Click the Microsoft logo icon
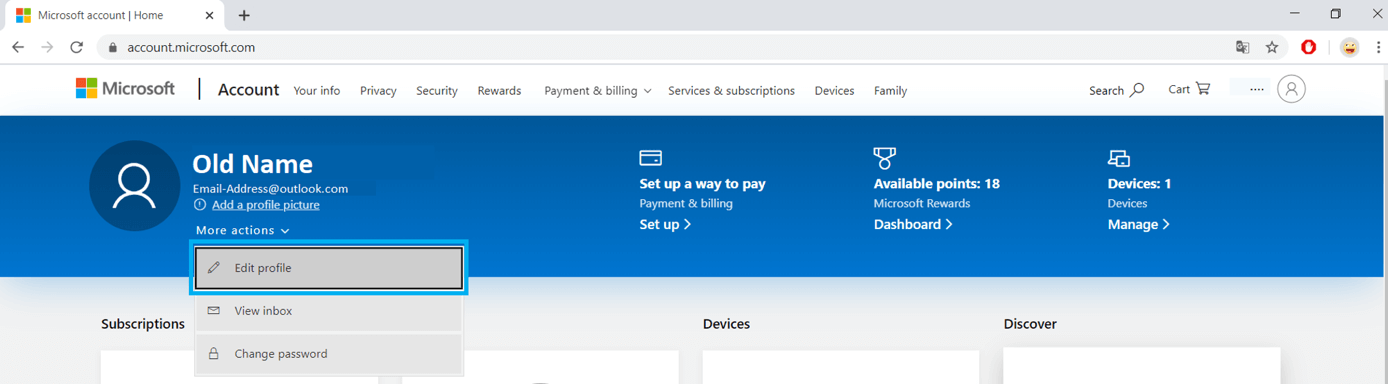This screenshot has width=1388, height=384. [x=87, y=88]
